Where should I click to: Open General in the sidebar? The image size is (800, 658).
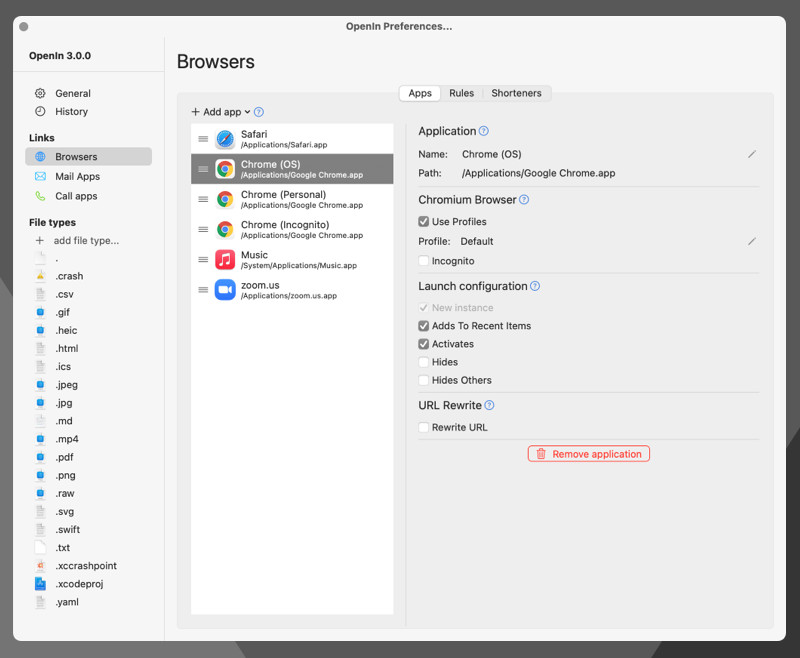(73, 93)
